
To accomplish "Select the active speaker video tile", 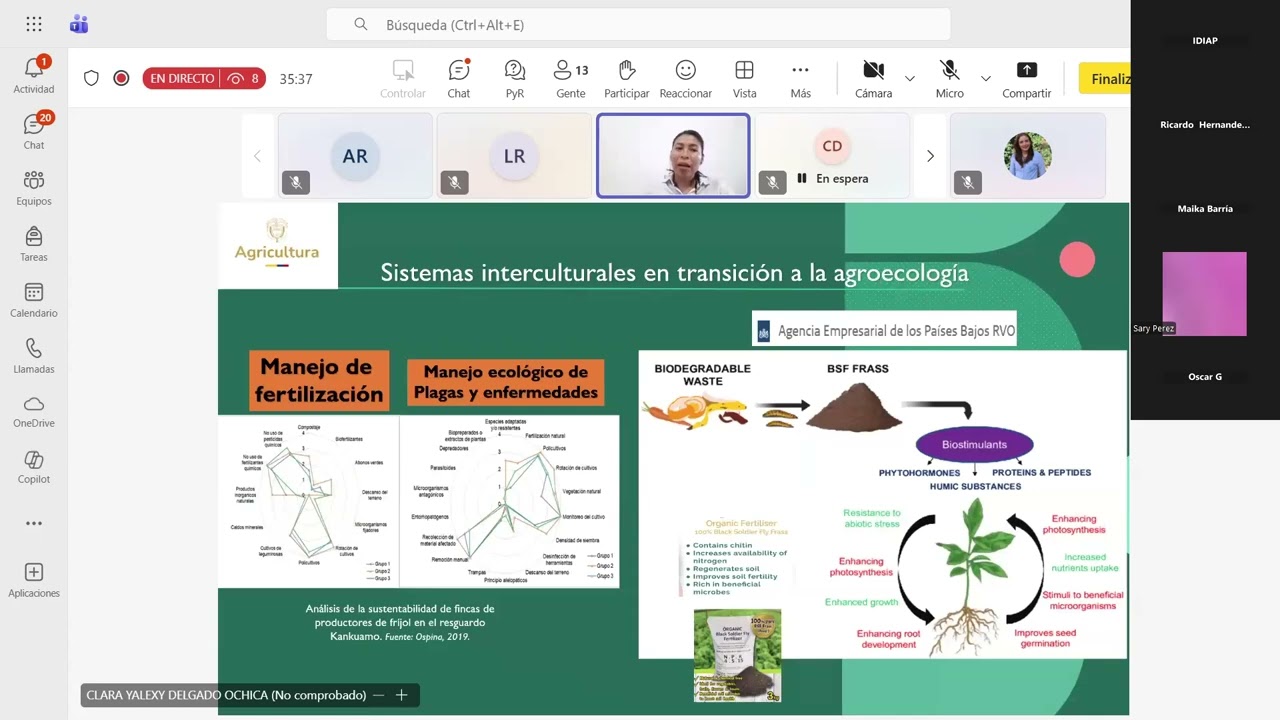I will pyautogui.click(x=673, y=156).
